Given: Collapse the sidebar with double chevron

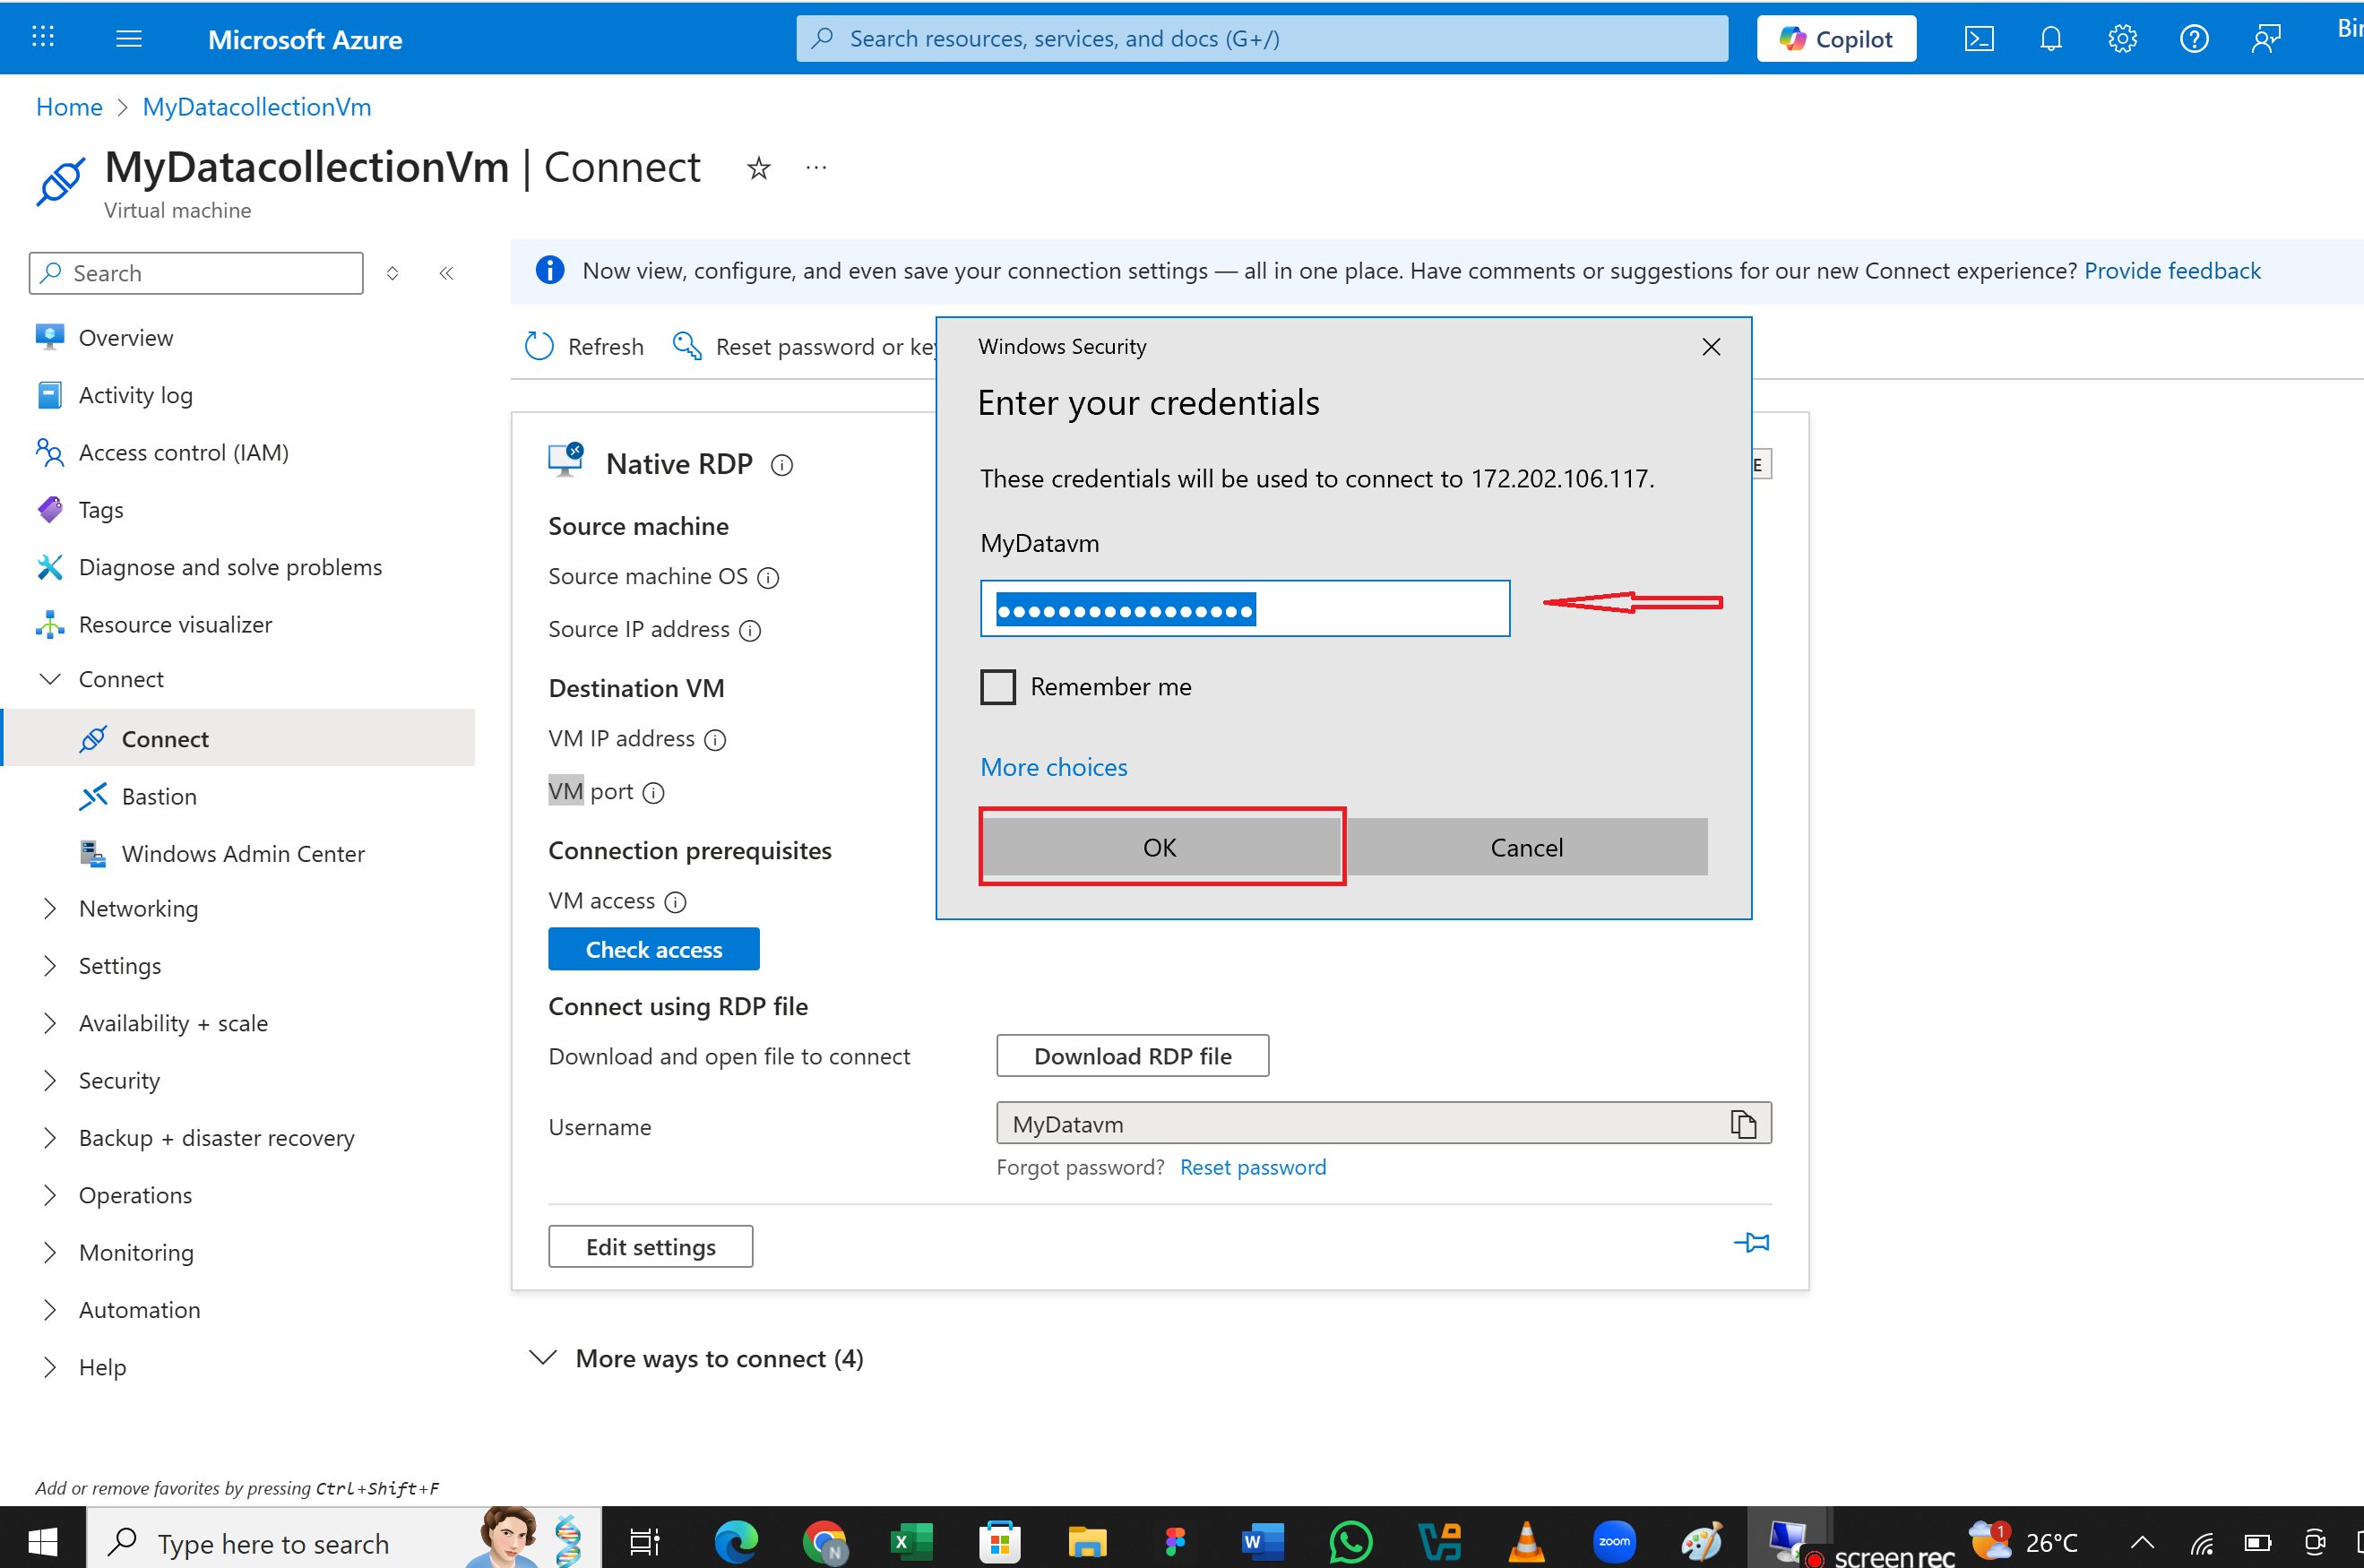Looking at the screenshot, I should 446,273.
